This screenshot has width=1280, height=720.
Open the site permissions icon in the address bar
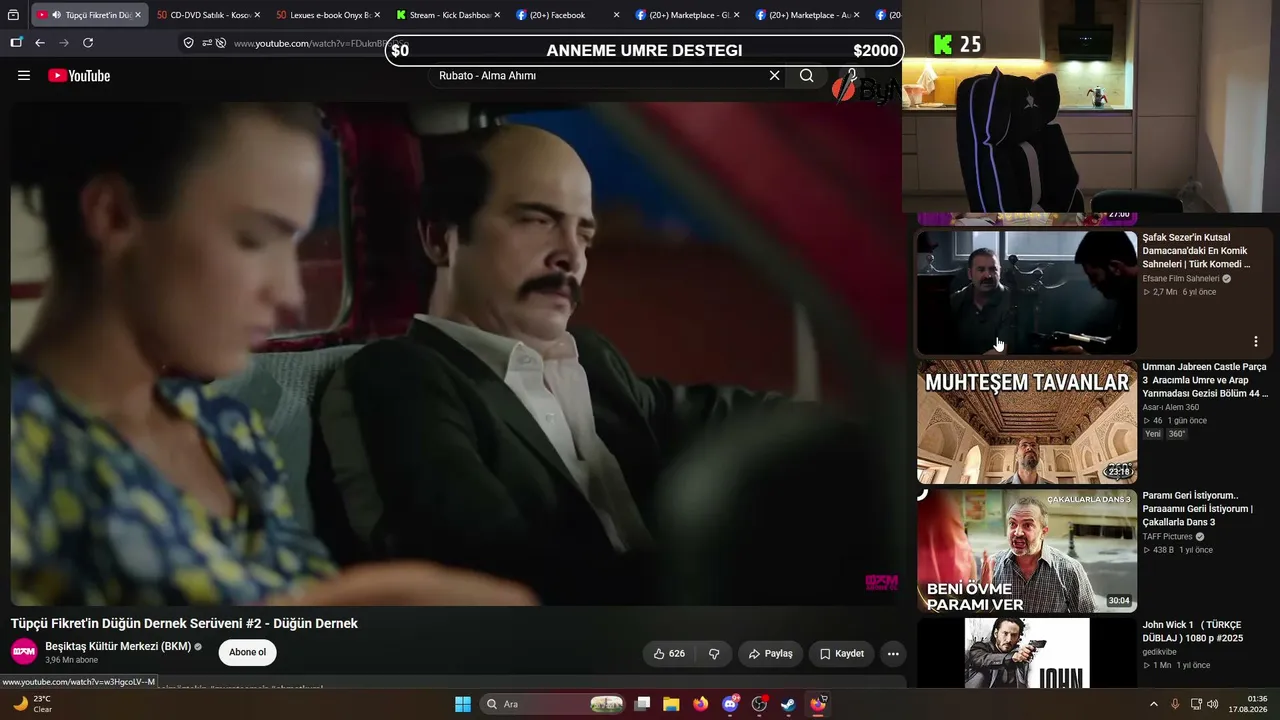(207, 43)
